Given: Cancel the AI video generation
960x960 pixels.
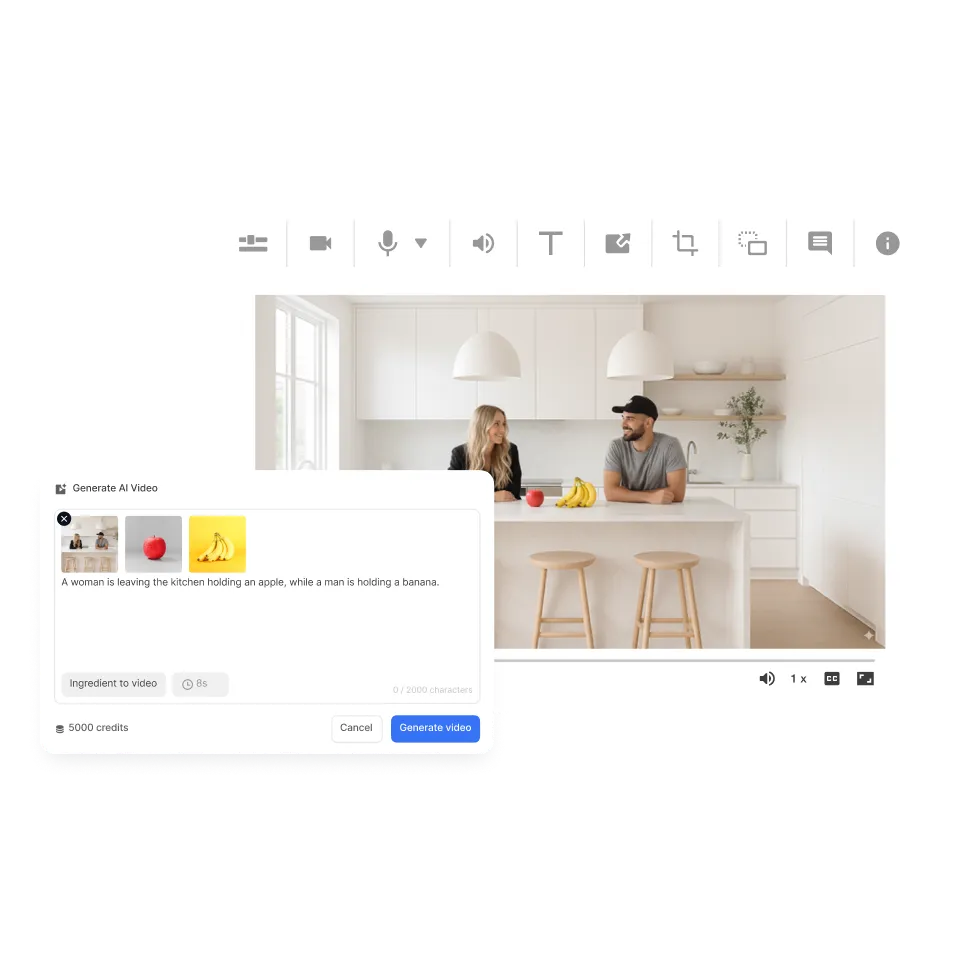Looking at the screenshot, I should (x=356, y=728).
